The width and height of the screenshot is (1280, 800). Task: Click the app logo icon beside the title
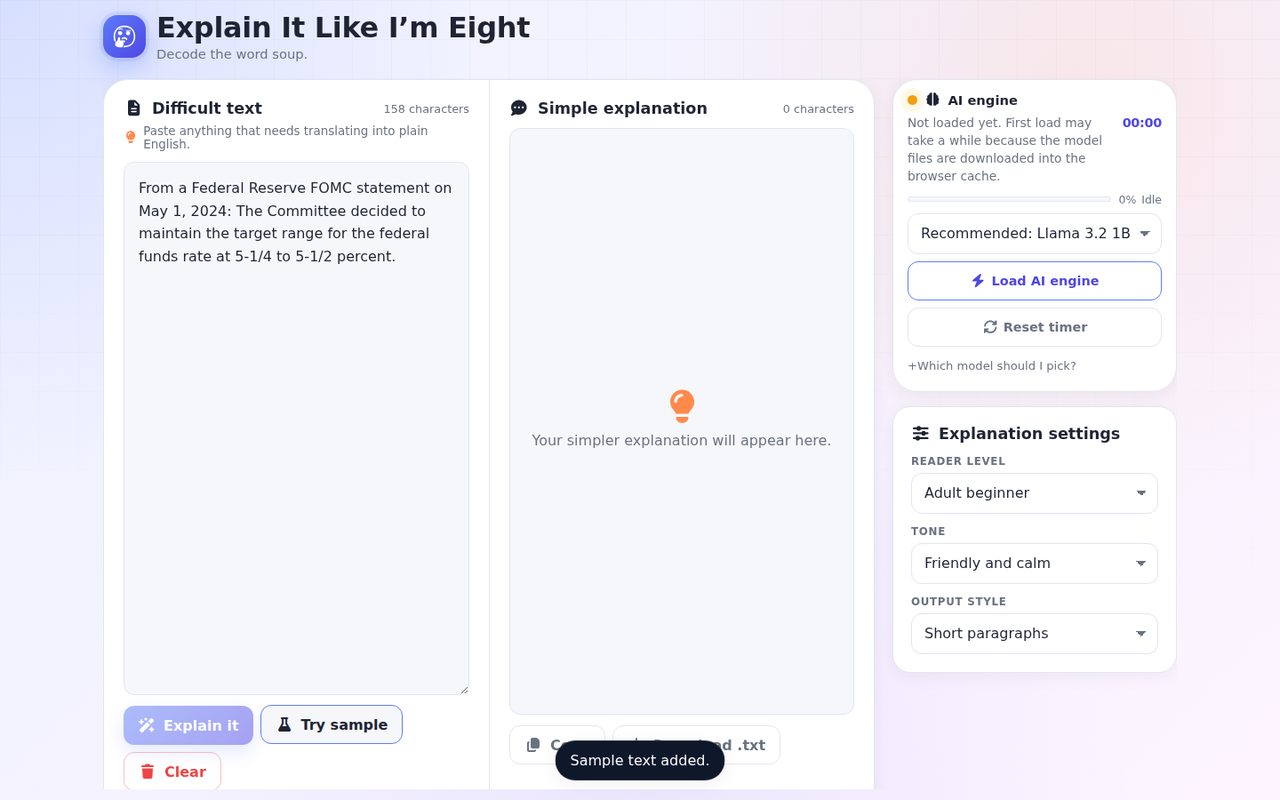[x=124, y=37]
